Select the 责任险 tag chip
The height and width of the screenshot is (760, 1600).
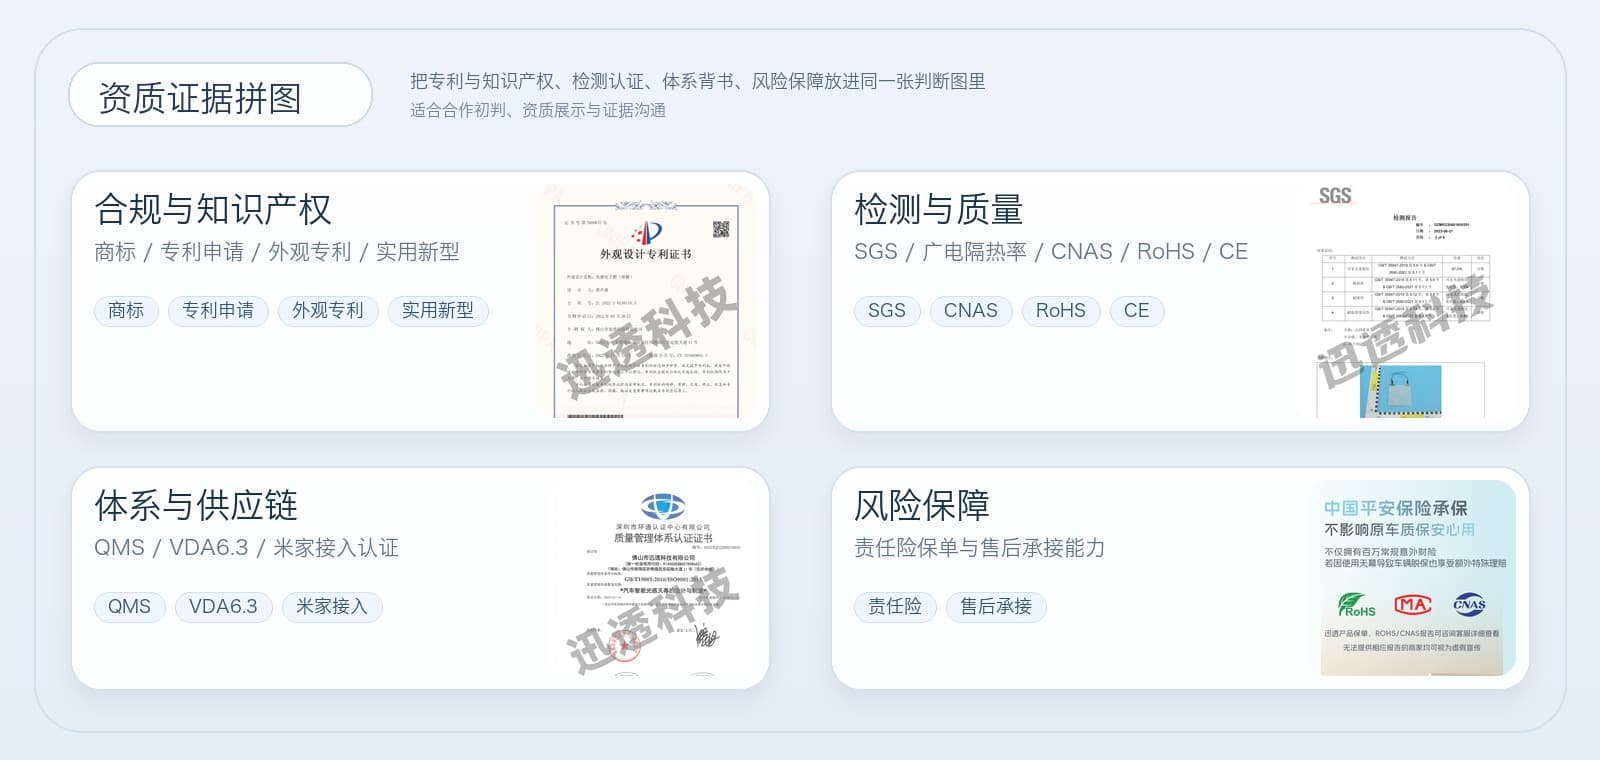click(895, 607)
